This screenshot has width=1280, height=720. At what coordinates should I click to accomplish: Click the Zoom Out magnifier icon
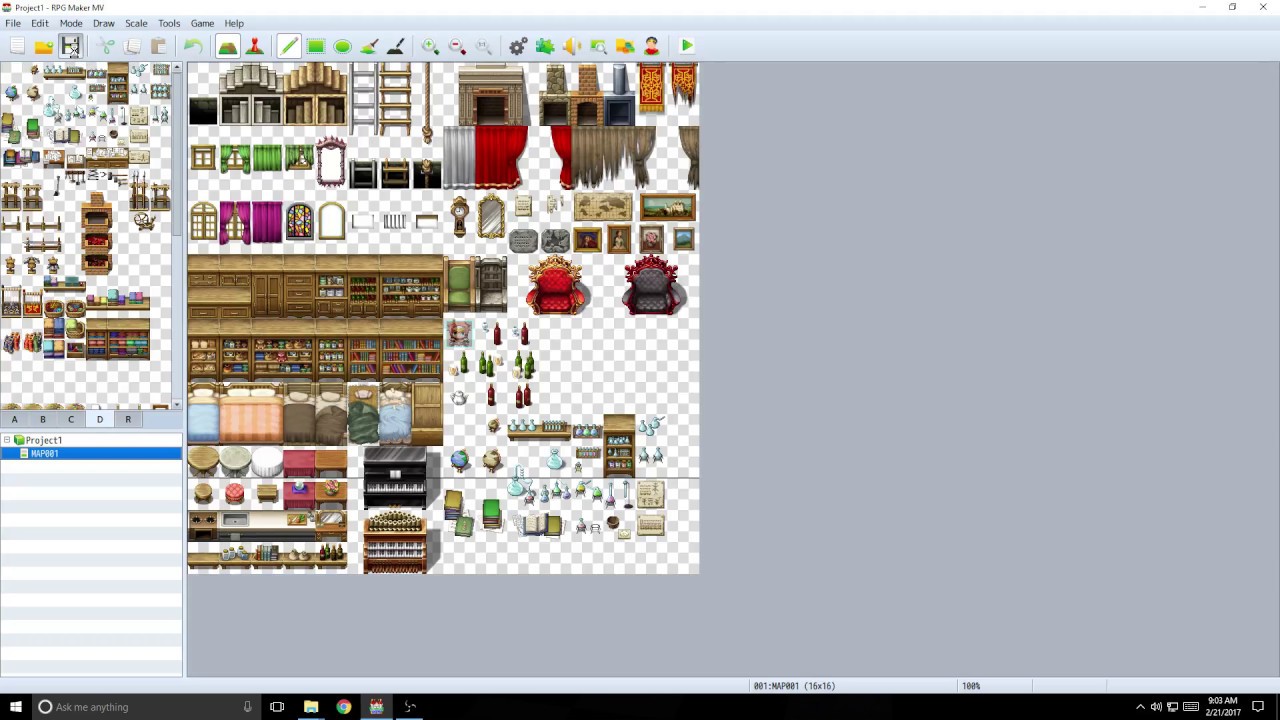pos(457,46)
